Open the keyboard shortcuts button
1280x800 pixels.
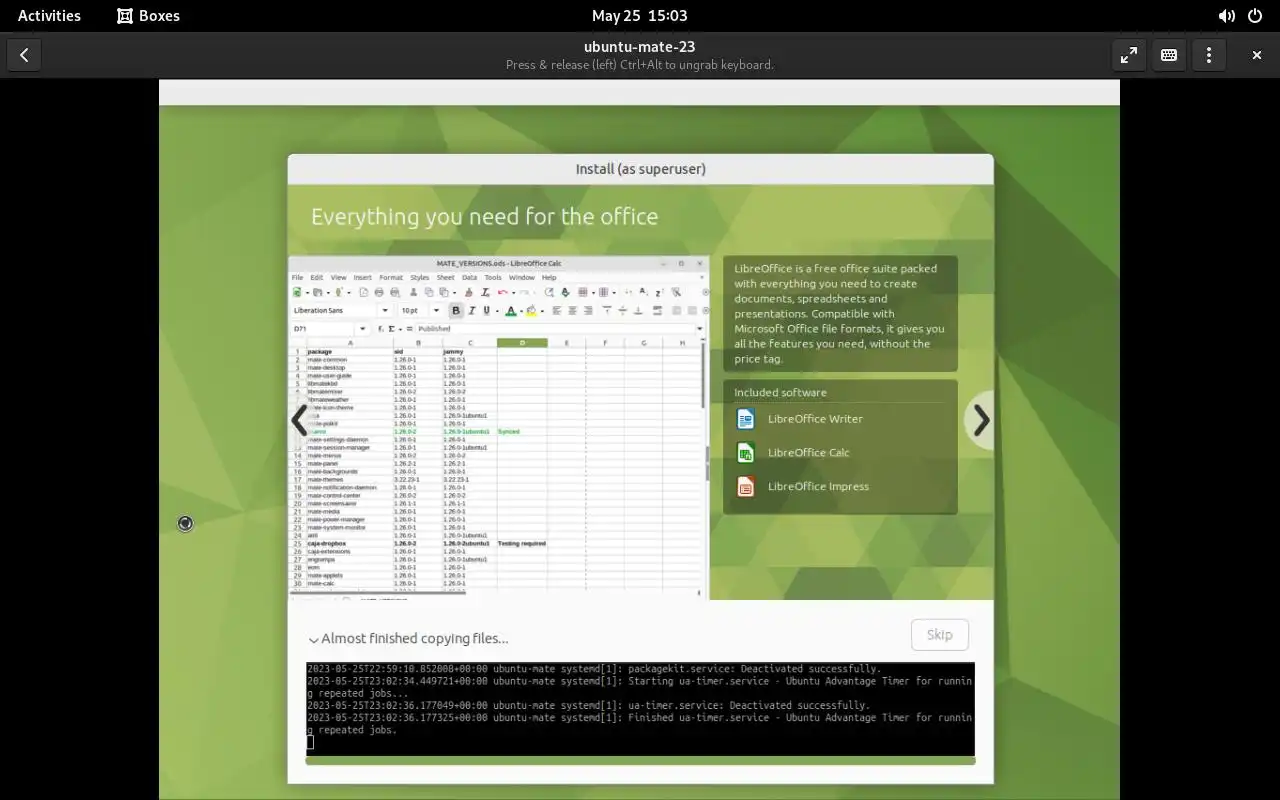(1169, 55)
